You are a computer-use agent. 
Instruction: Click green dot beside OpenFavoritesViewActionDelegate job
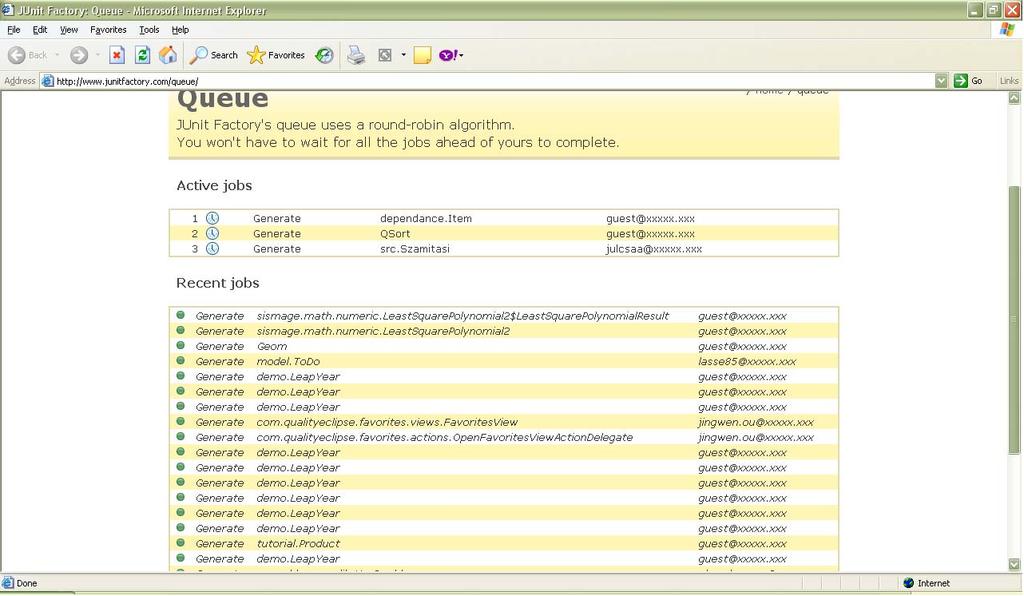[181, 436]
